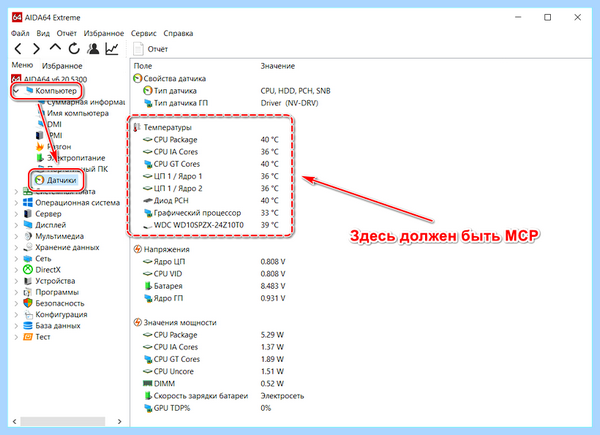Select the Графический процессор row
This screenshot has width=600, height=435.
[211, 213]
